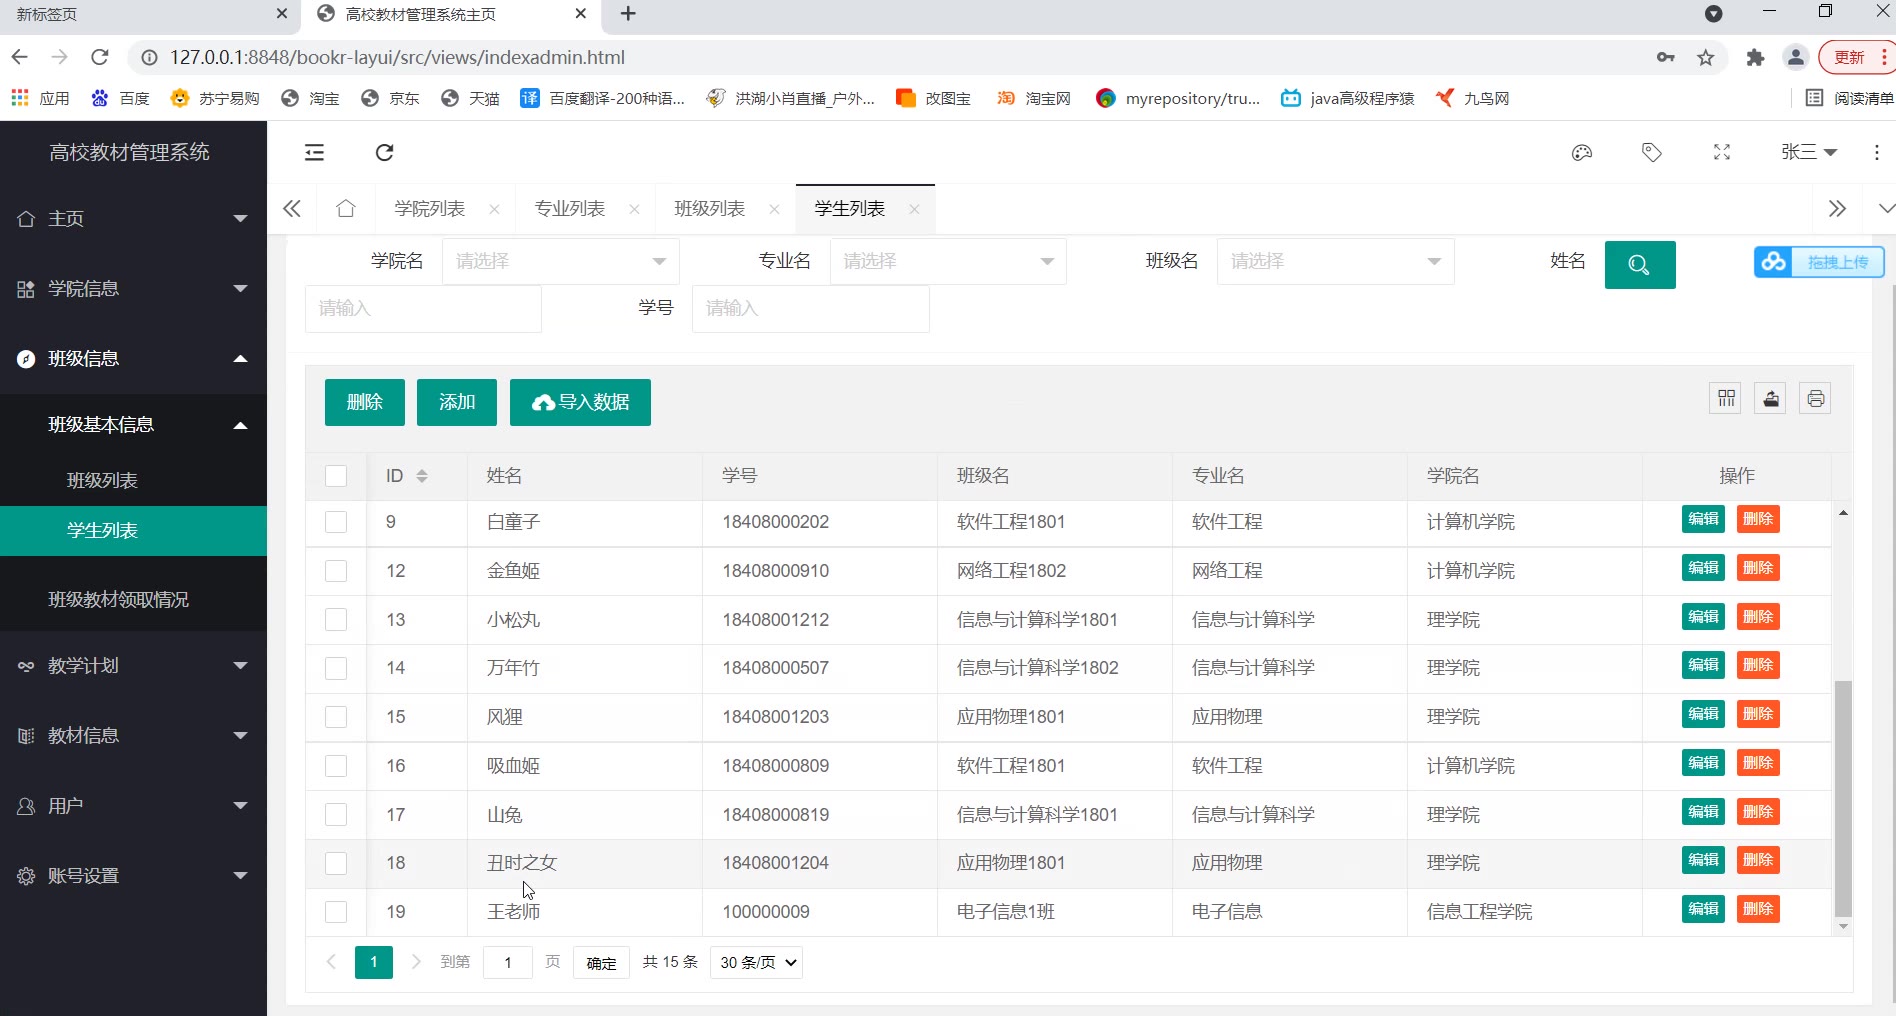Open the 学院名 dropdown
This screenshot has height=1016, width=1896.
pyautogui.click(x=560, y=261)
